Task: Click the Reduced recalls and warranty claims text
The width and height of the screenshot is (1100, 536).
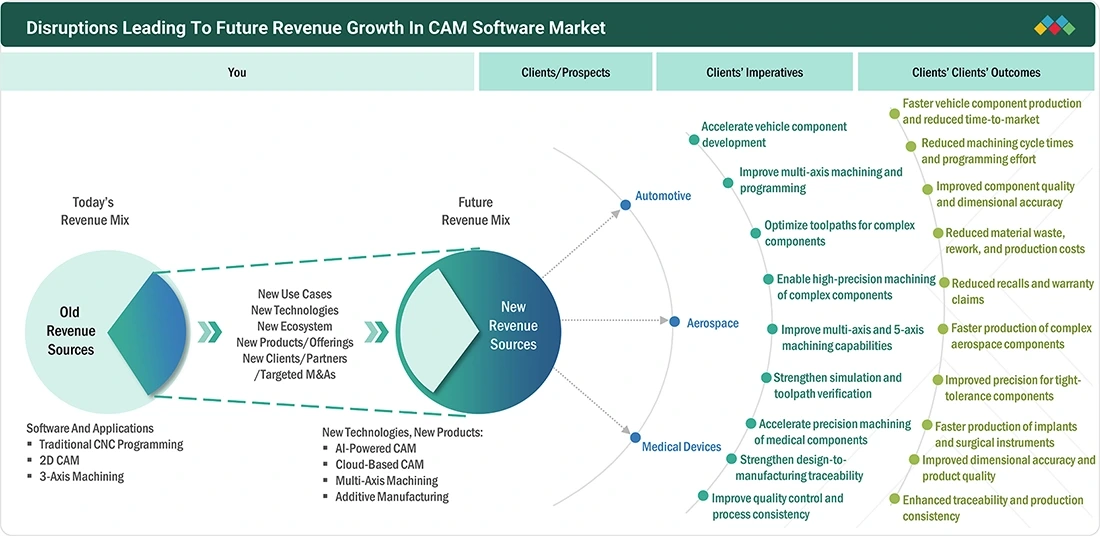Action: tap(1022, 292)
